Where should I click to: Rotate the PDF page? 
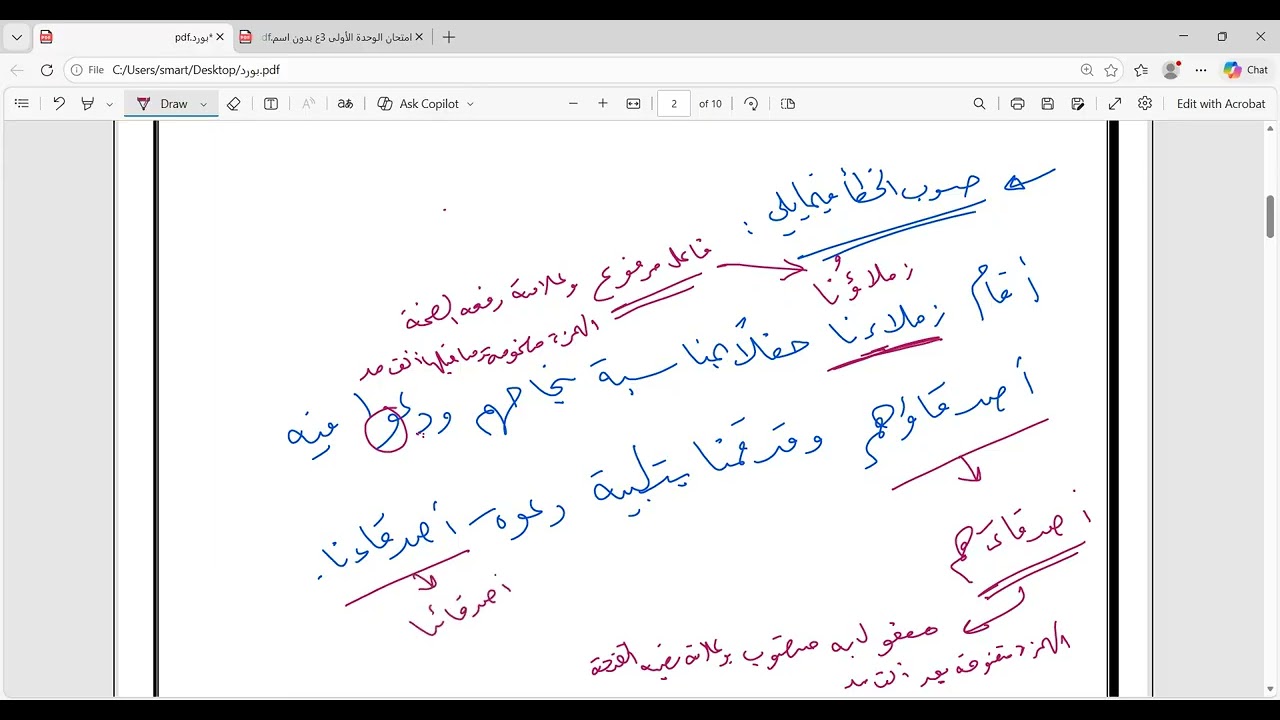pos(751,104)
